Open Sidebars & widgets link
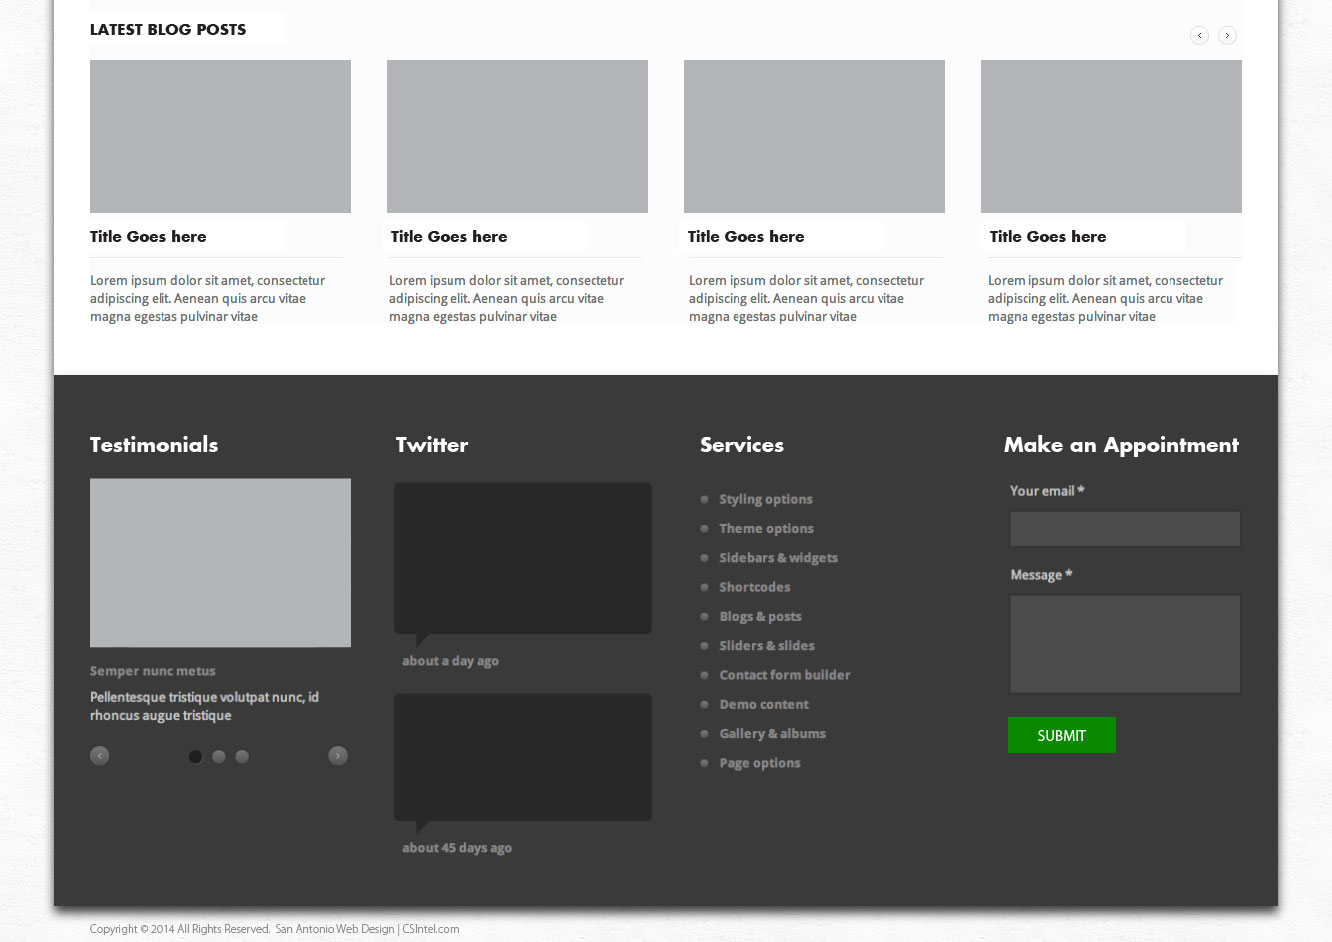1332x942 pixels. [778, 558]
